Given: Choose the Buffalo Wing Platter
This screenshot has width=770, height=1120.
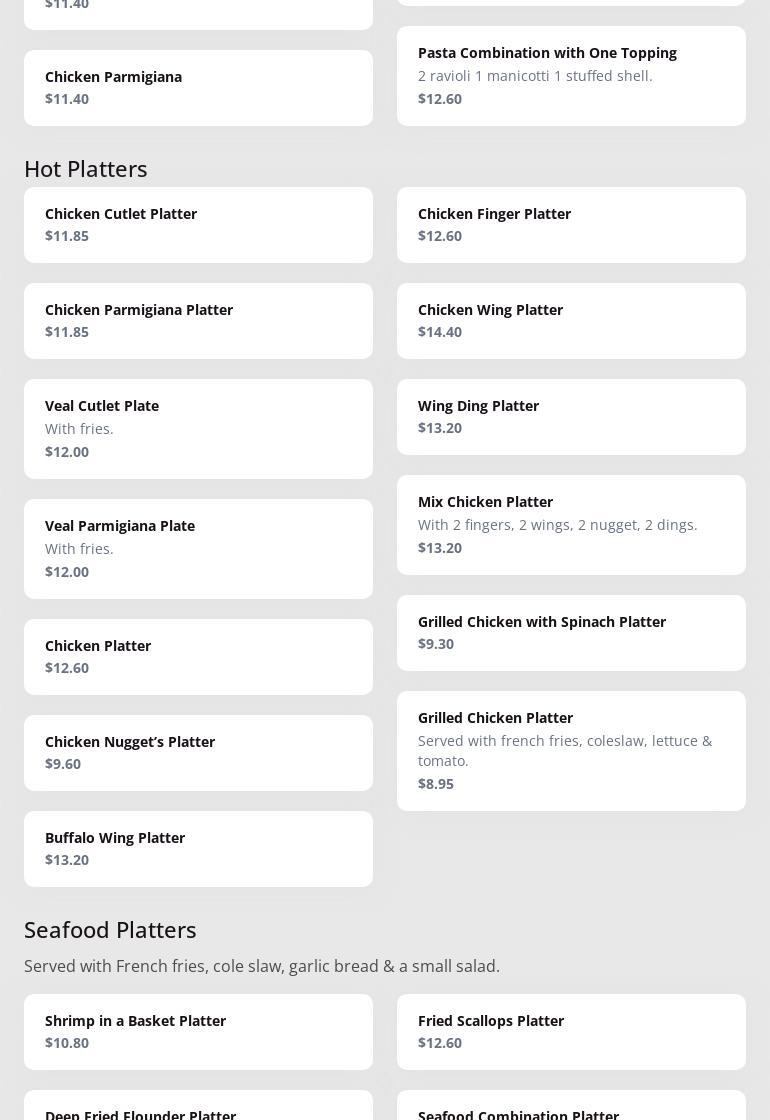Looking at the screenshot, I should 198,849.
